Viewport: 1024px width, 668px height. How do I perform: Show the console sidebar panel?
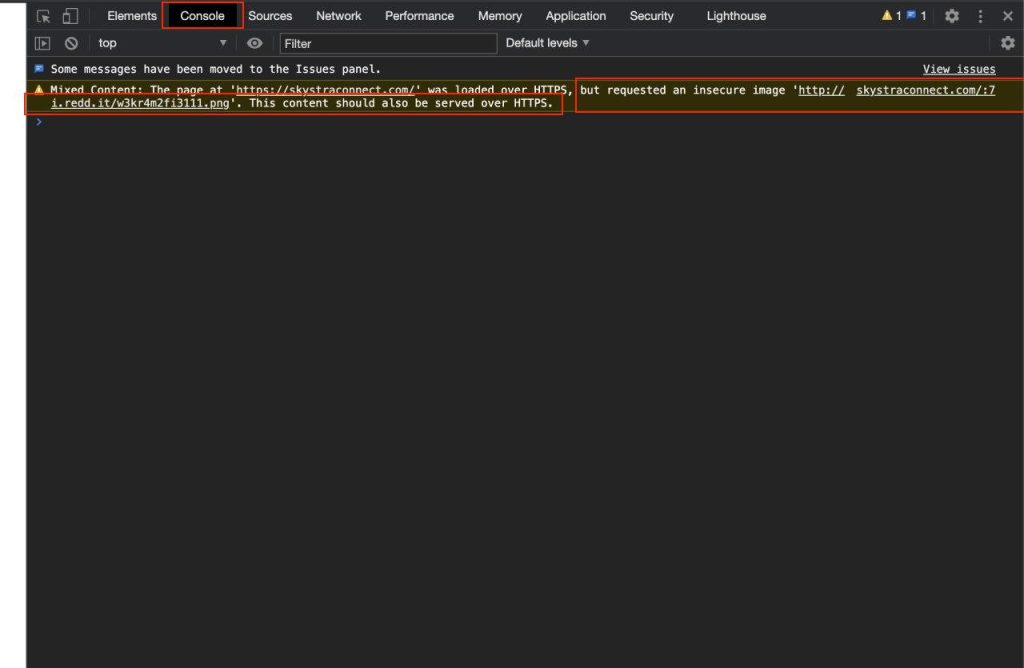42,43
